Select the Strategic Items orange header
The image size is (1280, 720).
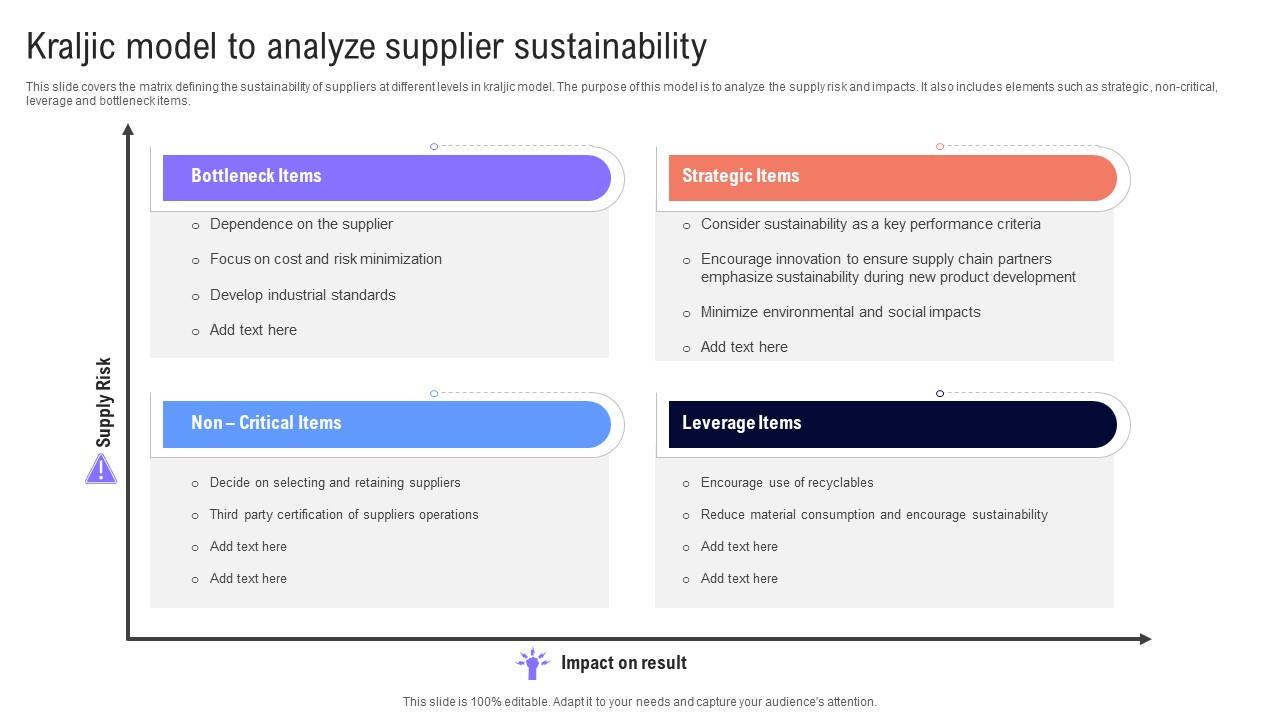(x=892, y=177)
